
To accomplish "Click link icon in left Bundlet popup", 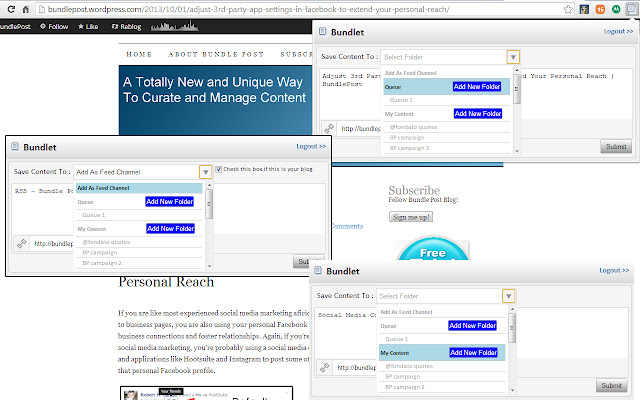I will (22, 244).
